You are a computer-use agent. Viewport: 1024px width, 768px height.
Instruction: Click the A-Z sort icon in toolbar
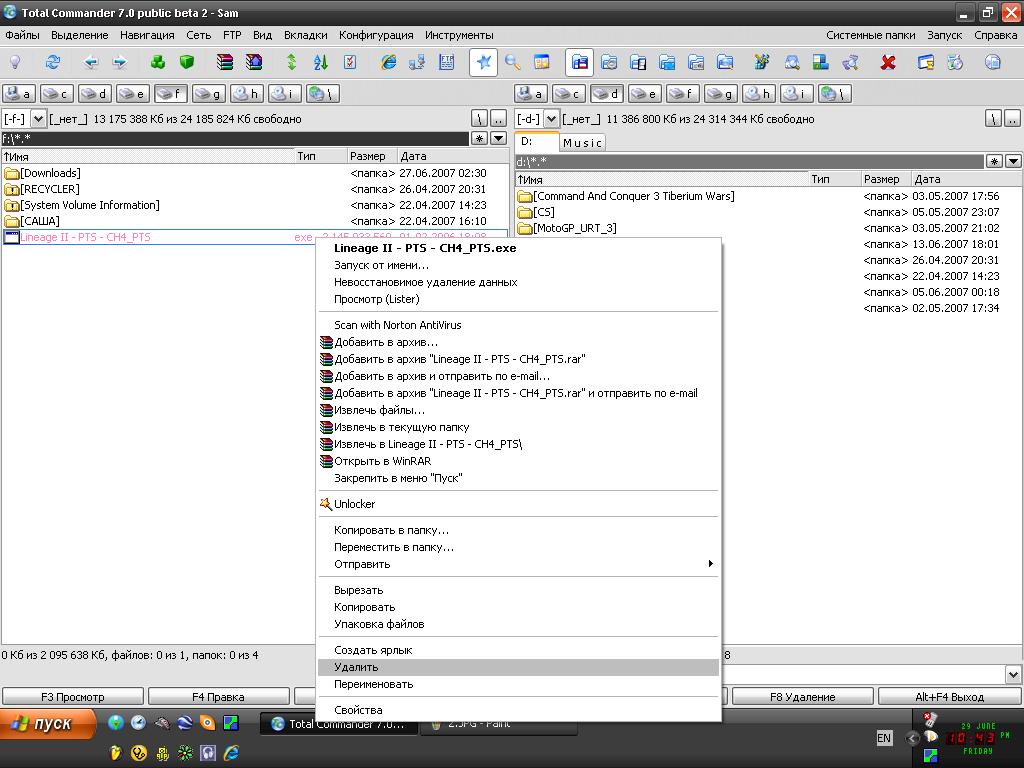point(321,63)
